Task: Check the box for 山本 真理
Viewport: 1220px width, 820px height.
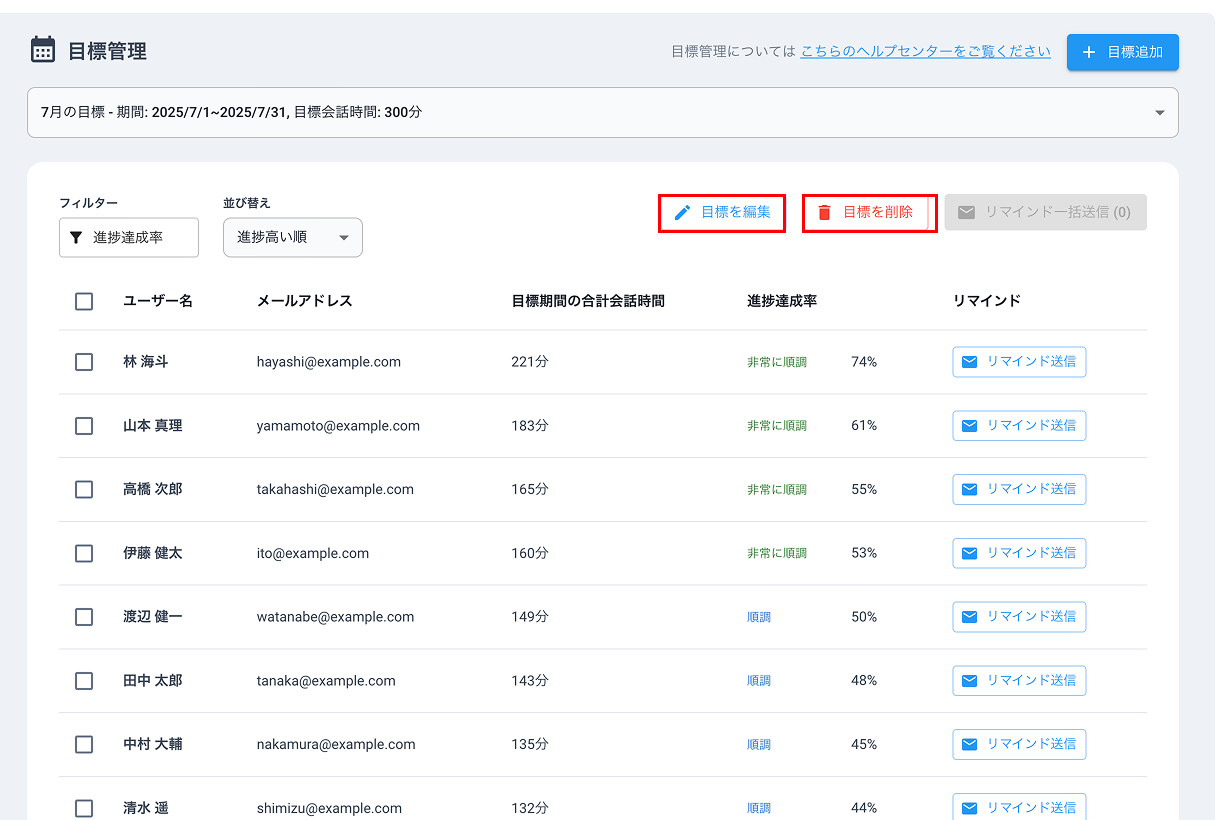Action: click(84, 426)
